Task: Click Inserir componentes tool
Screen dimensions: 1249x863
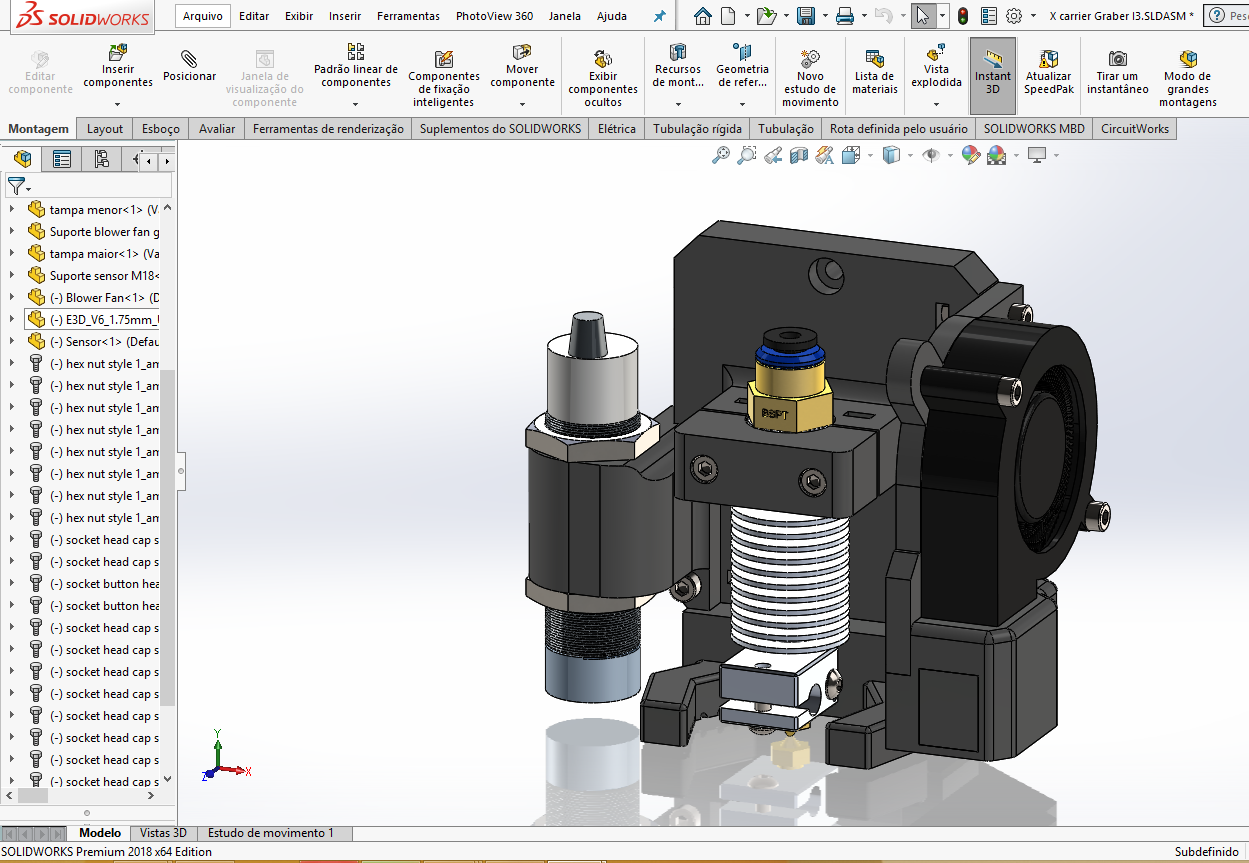Action: tap(118, 66)
